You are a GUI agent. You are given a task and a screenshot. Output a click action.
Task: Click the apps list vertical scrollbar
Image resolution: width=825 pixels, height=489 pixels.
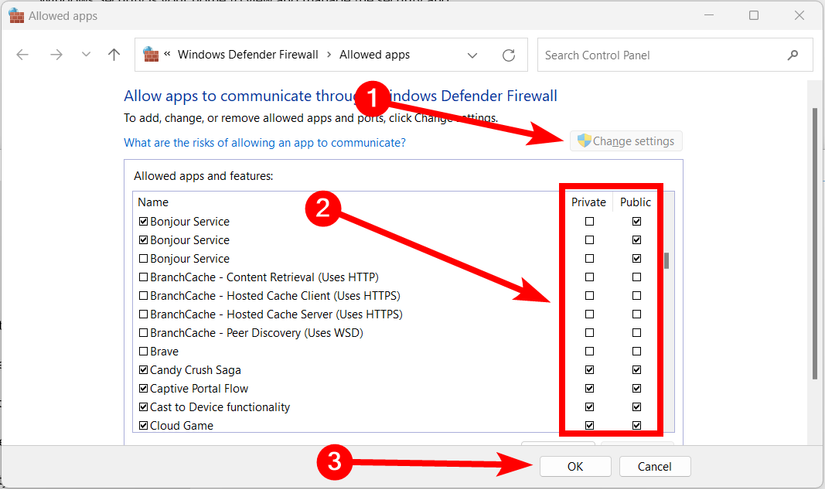coord(666,262)
